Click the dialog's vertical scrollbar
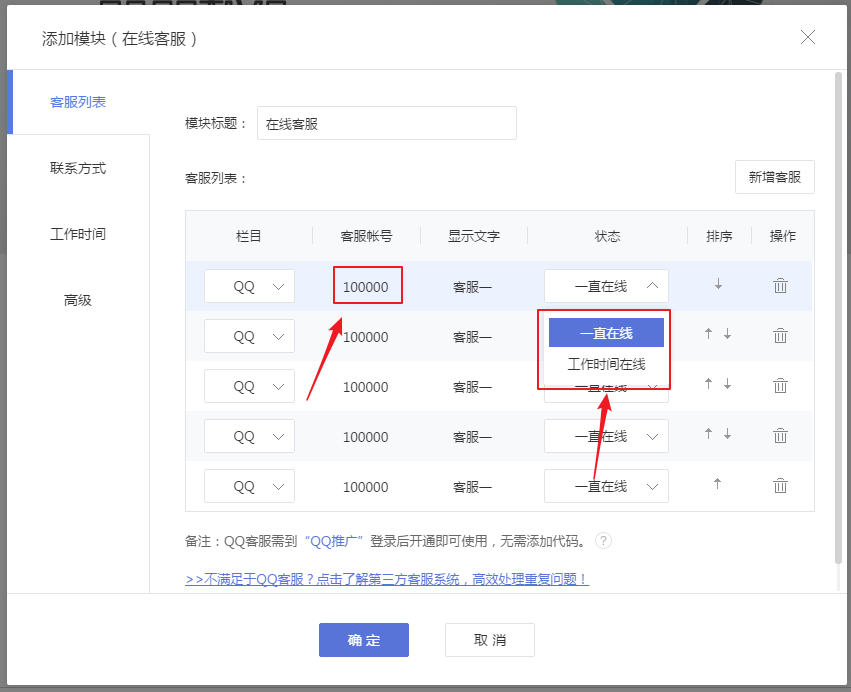Viewport: 851px width, 692px height. [x=839, y=318]
